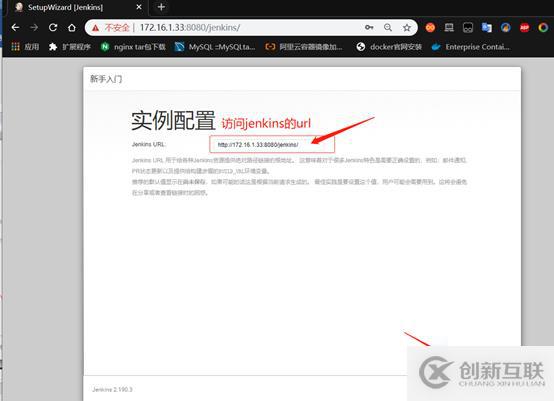Image resolution: width=554 pixels, height=401 pixels.
Task: Click the zoom magnifier icon in address bar
Action: coord(388,28)
